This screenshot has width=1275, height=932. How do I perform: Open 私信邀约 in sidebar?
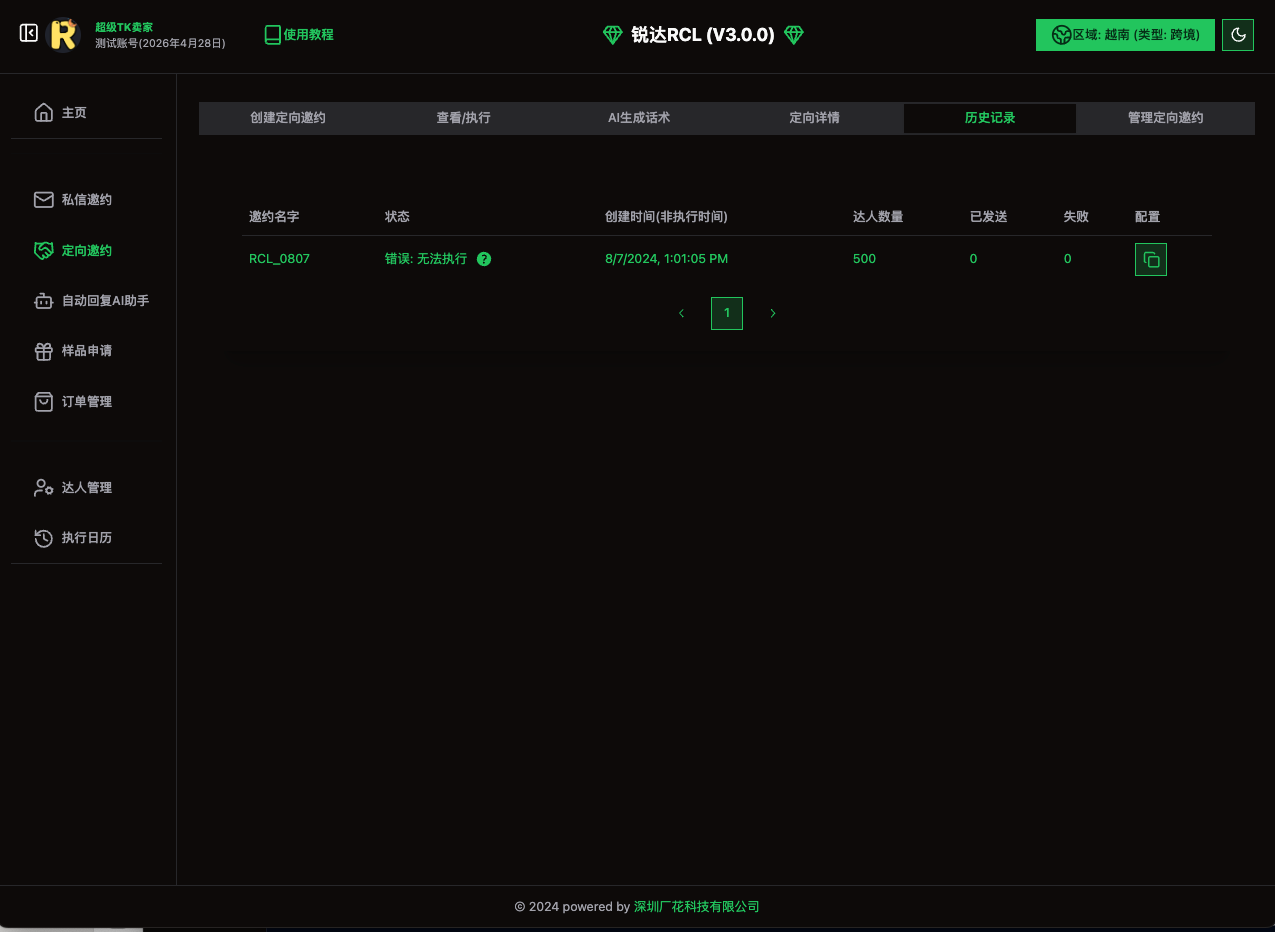click(x=86, y=200)
